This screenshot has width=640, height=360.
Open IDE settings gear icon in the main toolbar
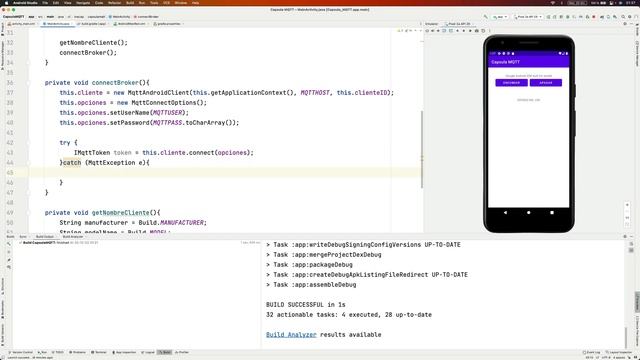[x=630, y=17]
